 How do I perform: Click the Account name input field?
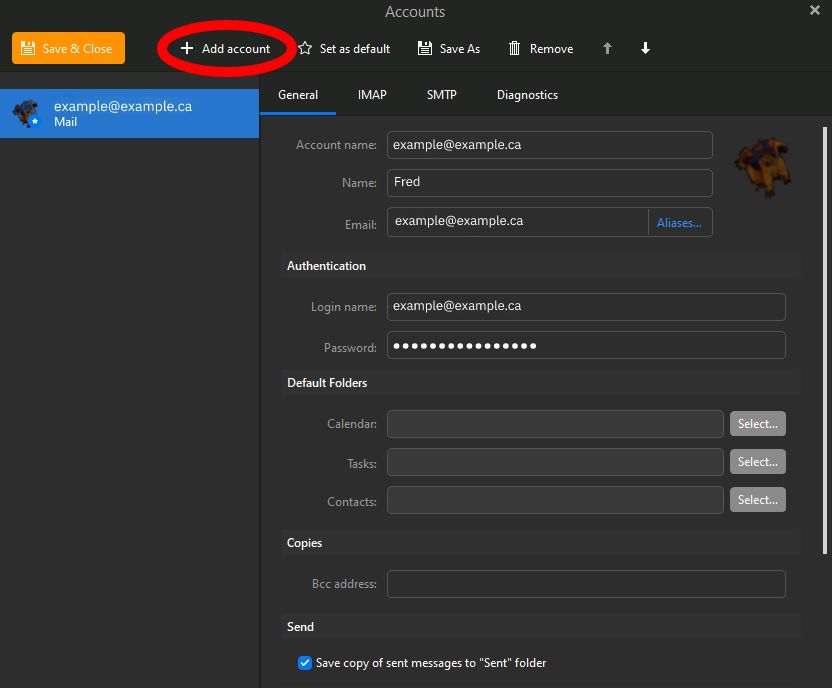tap(550, 145)
